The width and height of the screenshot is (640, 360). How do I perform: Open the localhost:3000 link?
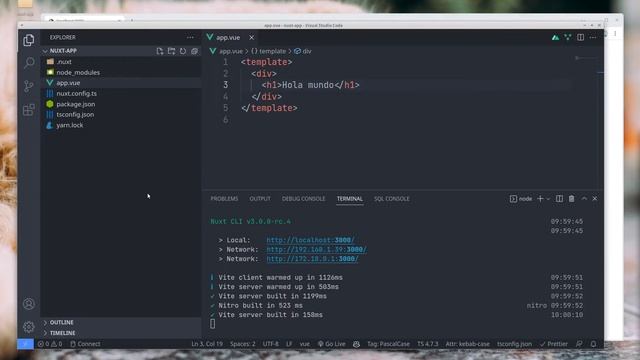[x=310, y=240]
